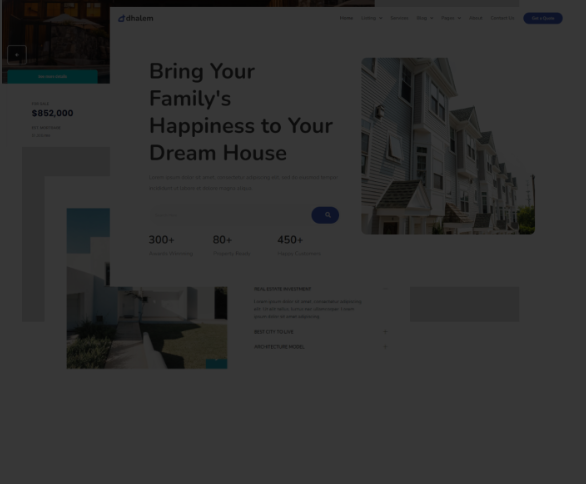586x484 pixels.
Task: Click teal badge on courtyard photo corner
Action: tap(216, 364)
